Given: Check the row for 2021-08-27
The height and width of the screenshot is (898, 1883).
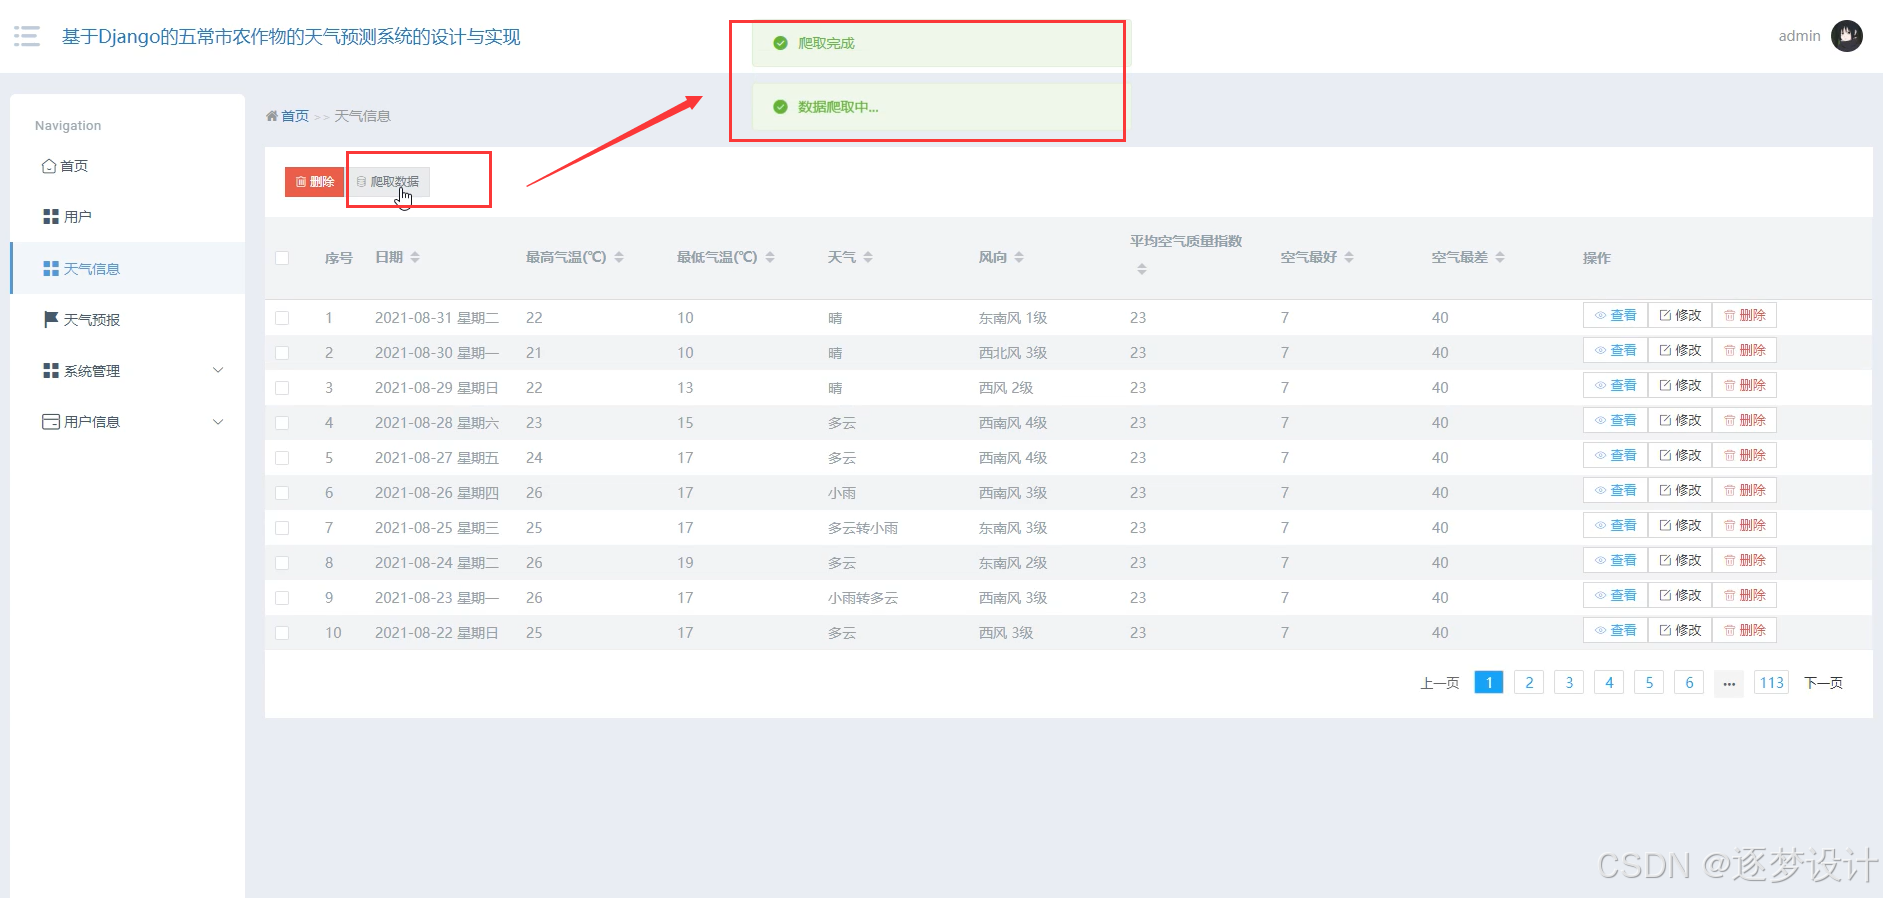Looking at the screenshot, I should [x=282, y=458].
